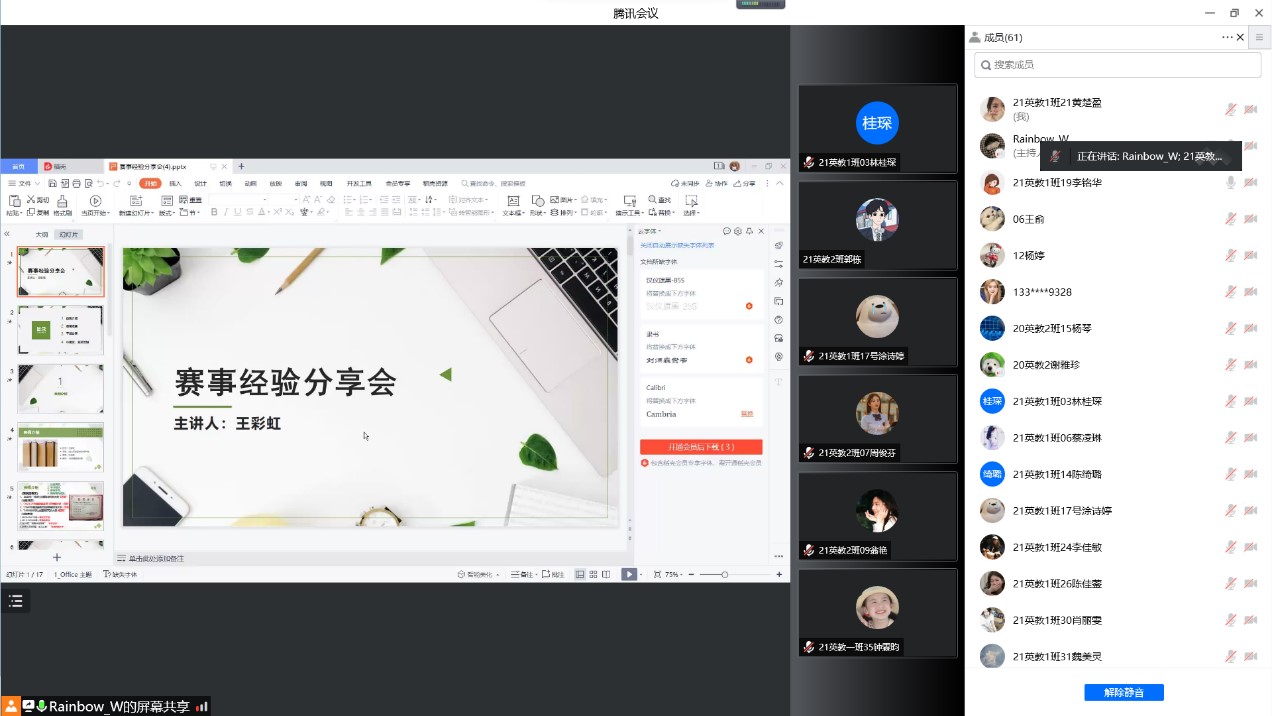The image size is (1272, 716).
Task: Select the second slide thumbnail
Action: click(61, 330)
